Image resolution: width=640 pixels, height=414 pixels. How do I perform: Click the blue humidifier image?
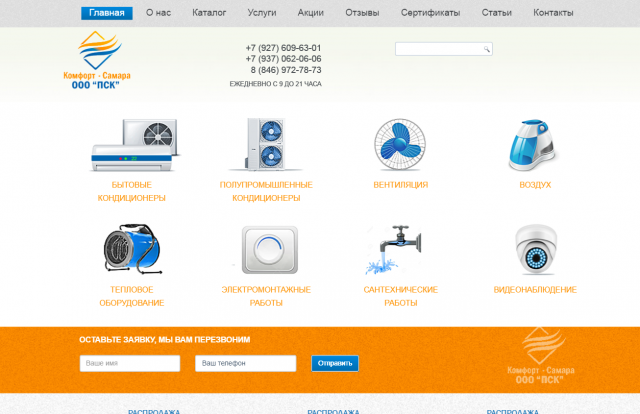(533, 144)
